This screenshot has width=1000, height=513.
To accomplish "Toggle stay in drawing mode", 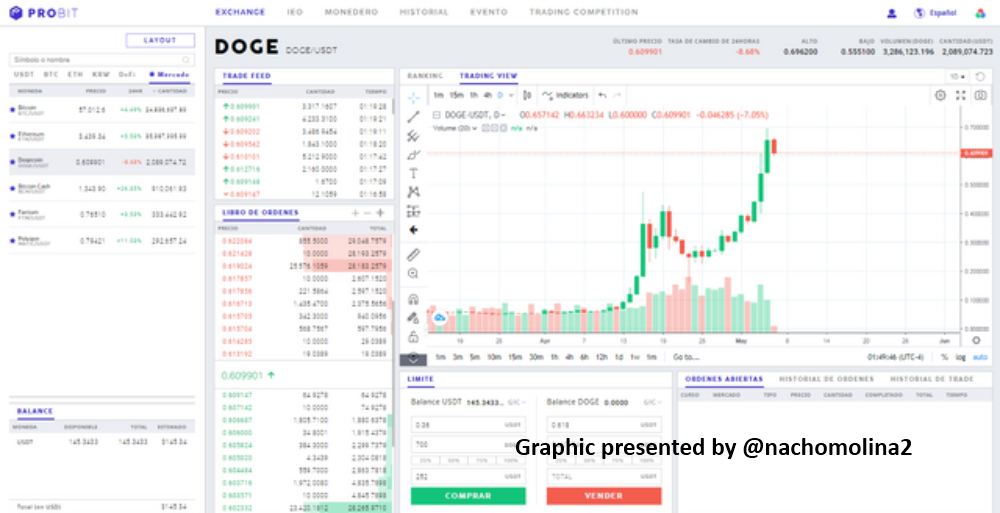I will point(413,317).
